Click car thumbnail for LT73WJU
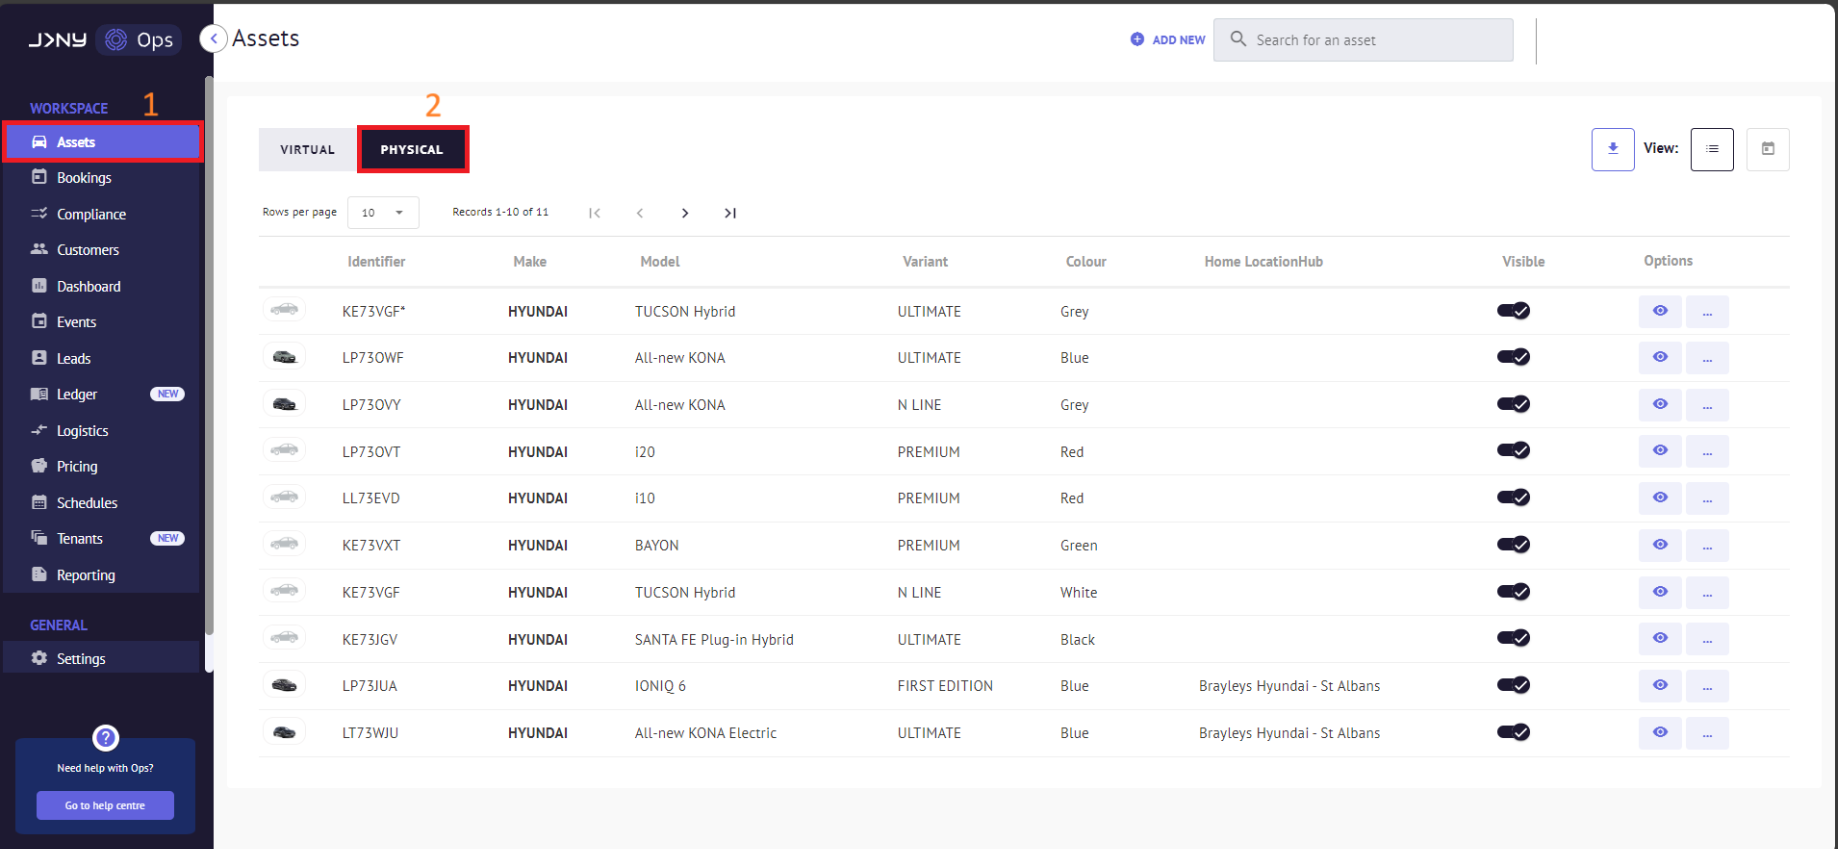Image resolution: width=1838 pixels, height=849 pixels. point(284,732)
